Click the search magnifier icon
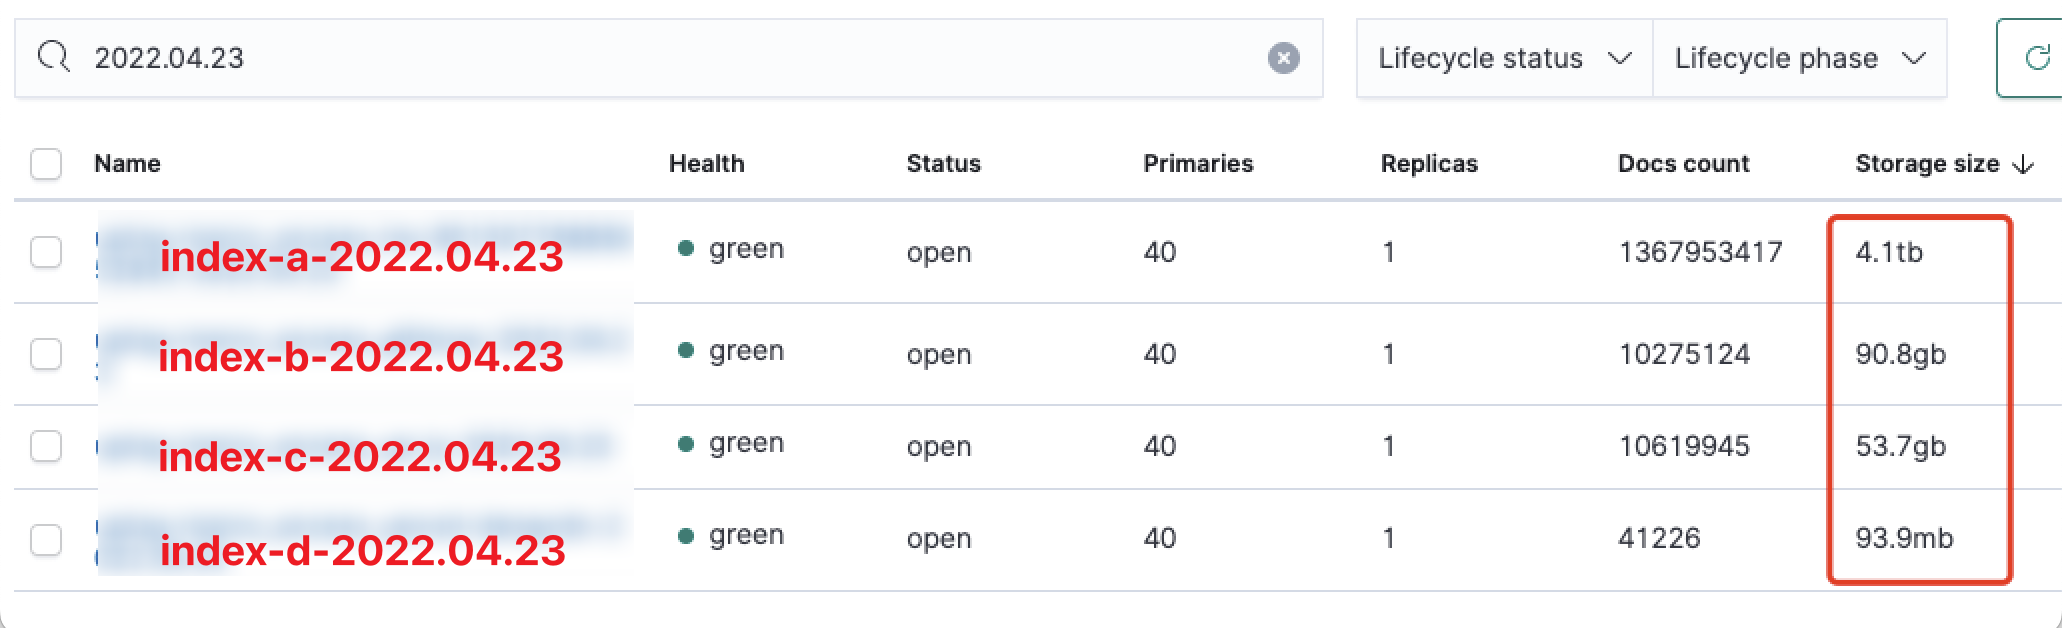The width and height of the screenshot is (2062, 628). [54, 57]
